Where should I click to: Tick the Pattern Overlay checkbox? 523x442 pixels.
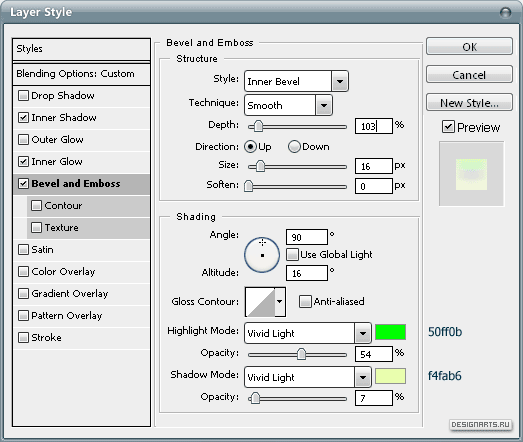(x=23, y=316)
